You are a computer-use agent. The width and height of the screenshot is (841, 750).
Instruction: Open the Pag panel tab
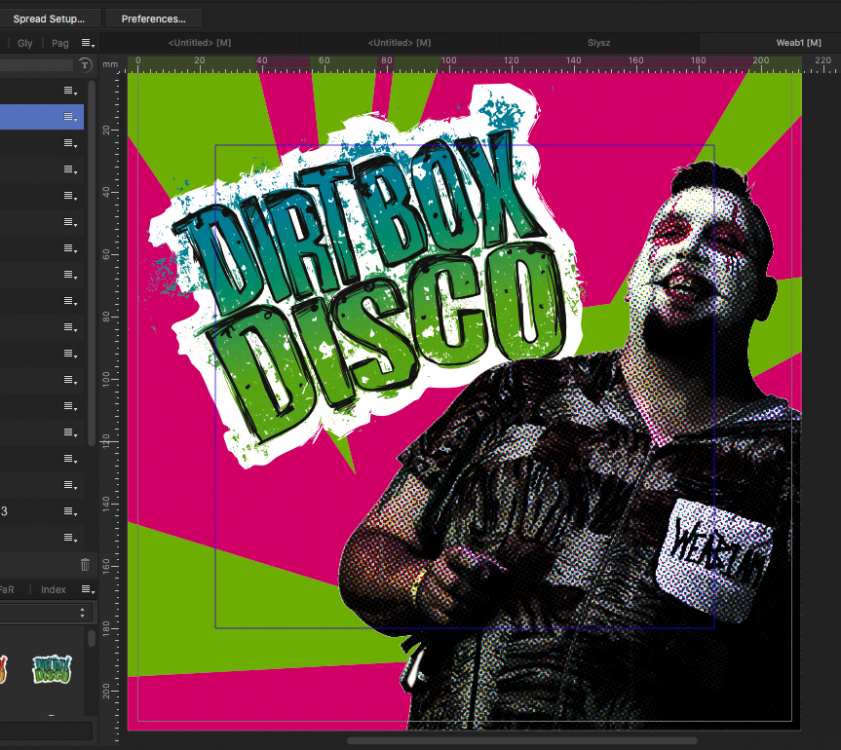tap(60, 43)
